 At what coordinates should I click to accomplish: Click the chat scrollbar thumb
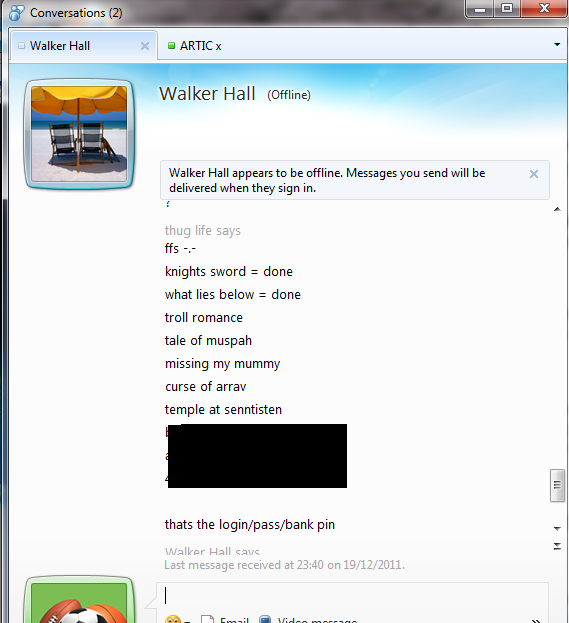(557, 486)
